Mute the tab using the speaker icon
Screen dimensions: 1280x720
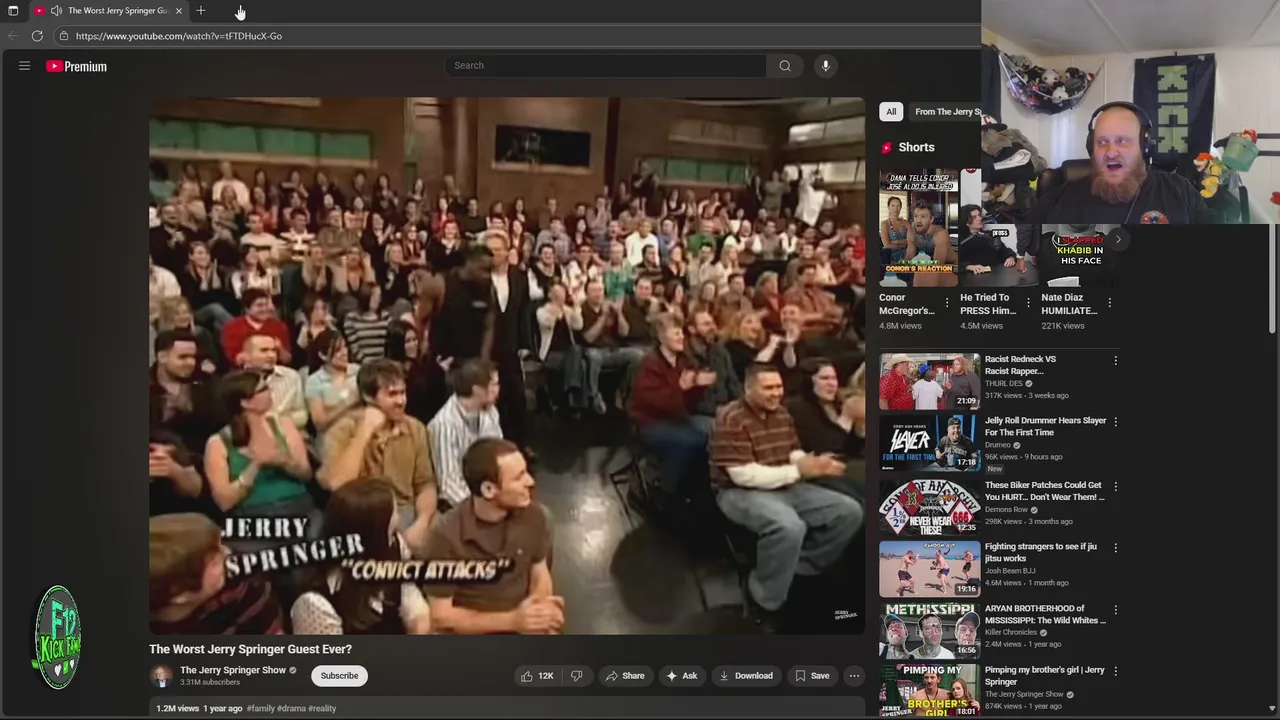coord(56,11)
